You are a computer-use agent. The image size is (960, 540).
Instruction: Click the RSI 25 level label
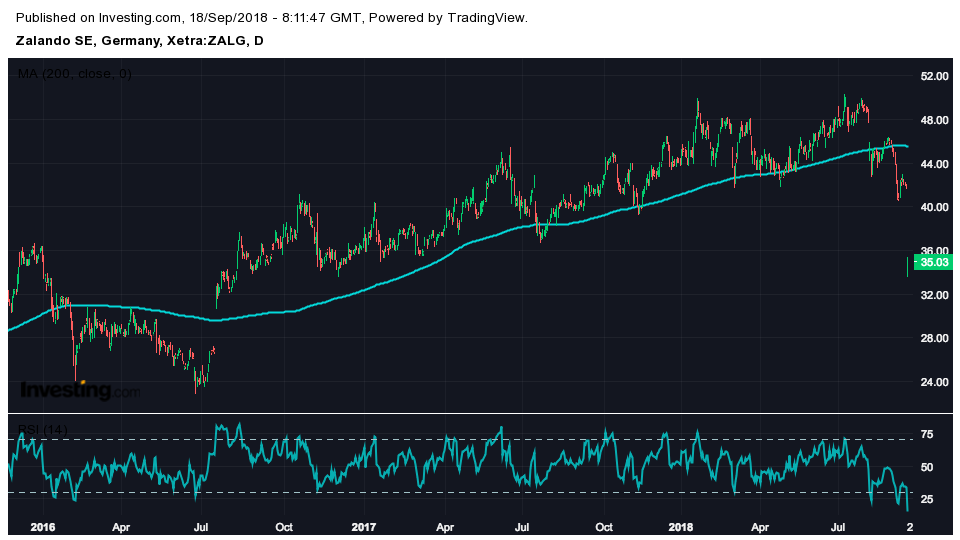pyautogui.click(x=927, y=500)
